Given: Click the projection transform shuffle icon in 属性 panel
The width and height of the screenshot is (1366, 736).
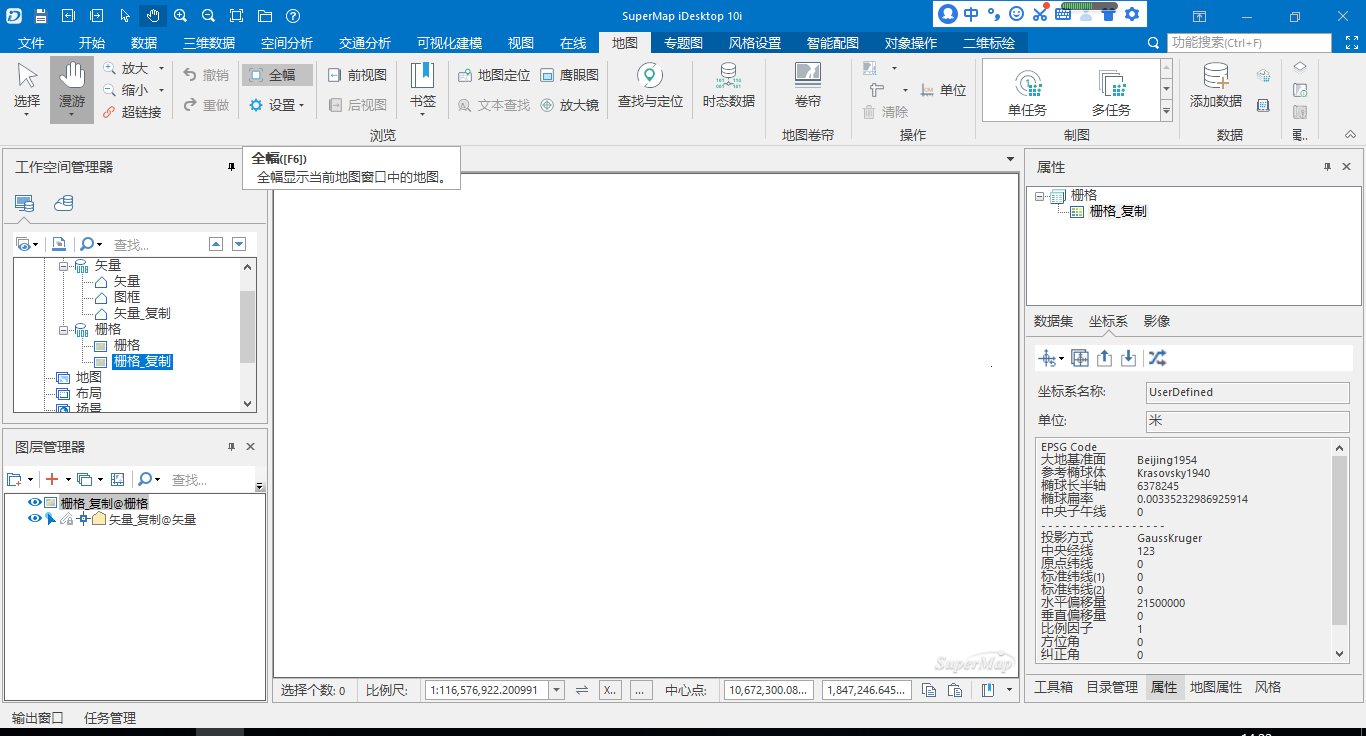Looking at the screenshot, I should (x=1157, y=358).
